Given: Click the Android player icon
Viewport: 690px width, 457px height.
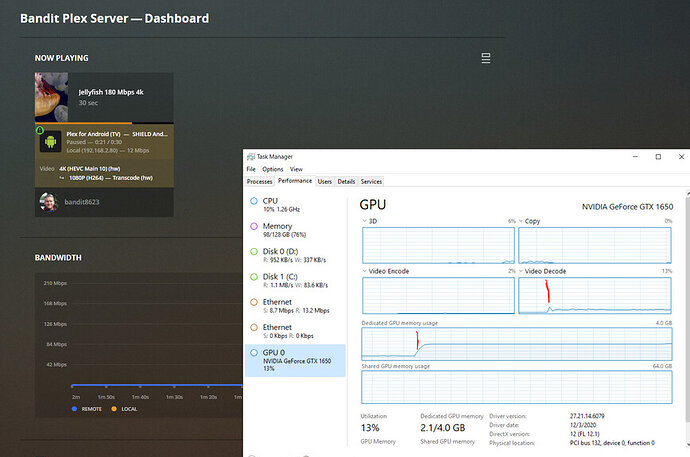Looking at the screenshot, I should pyautogui.click(x=51, y=142).
